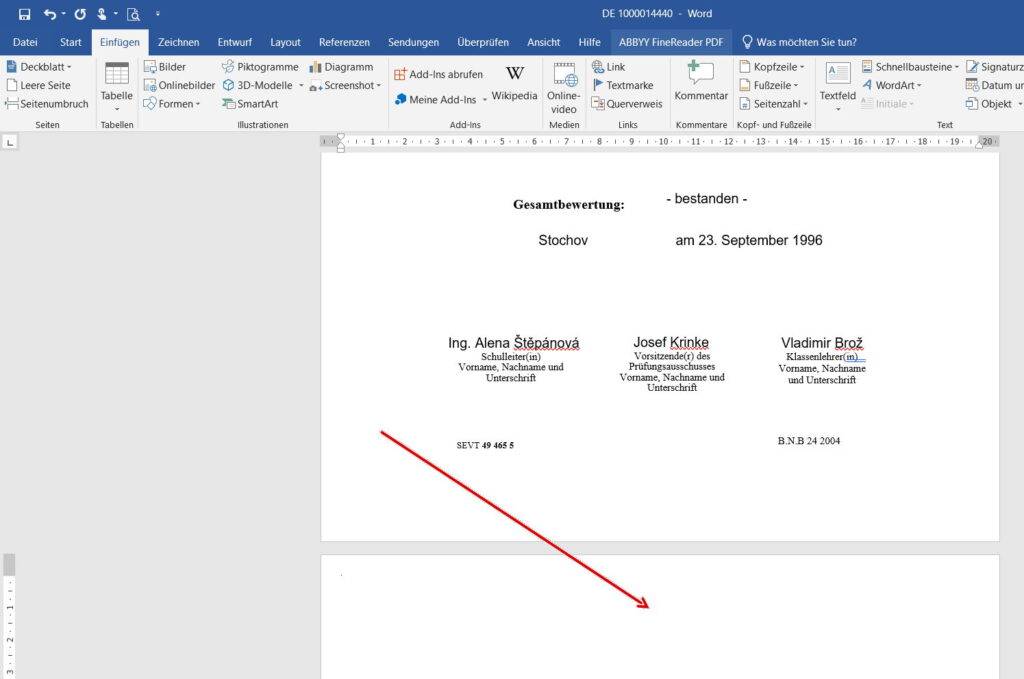Image resolution: width=1024 pixels, height=679 pixels.
Task: Insert a Leere Seite
Action: 39,85
